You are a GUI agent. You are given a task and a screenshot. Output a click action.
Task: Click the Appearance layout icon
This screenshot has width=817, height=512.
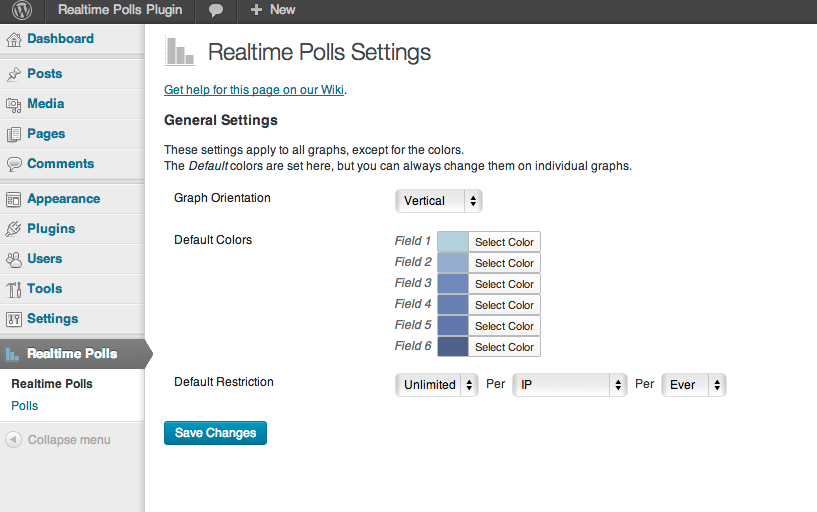[14, 199]
